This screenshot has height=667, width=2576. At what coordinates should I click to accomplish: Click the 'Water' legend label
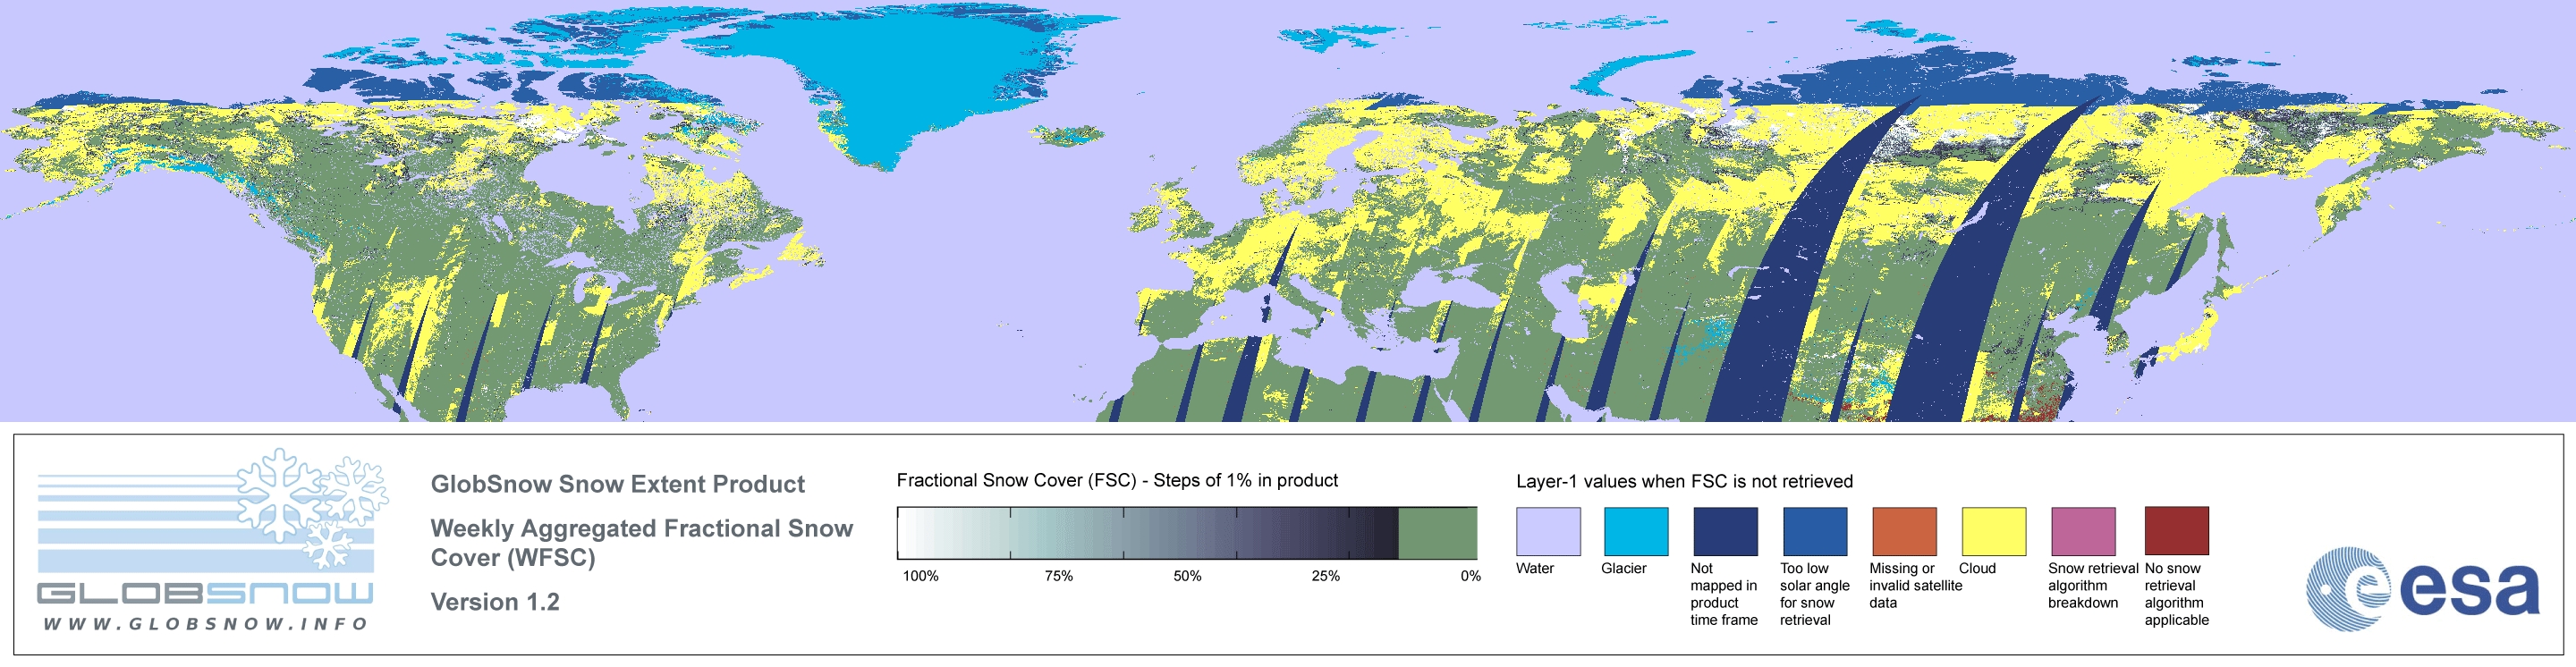click(x=1535, y=568)
